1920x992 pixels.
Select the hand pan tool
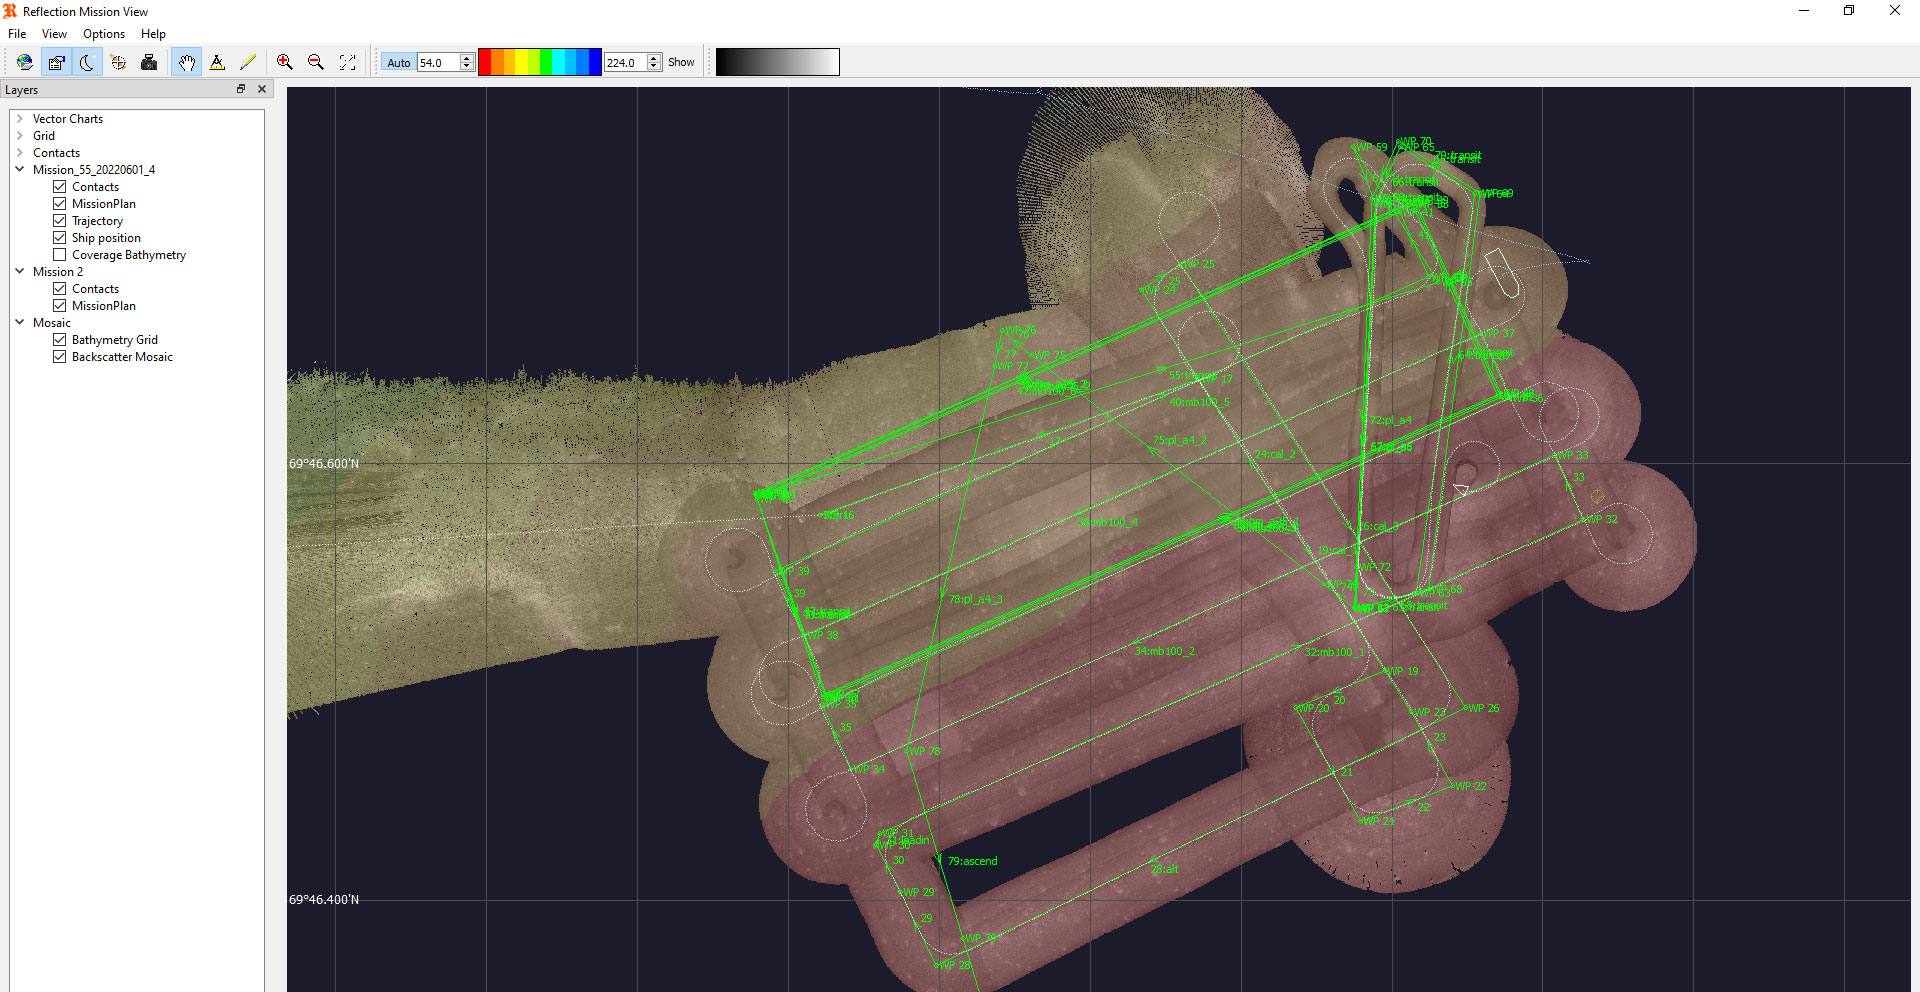click(x=186, y=62)
